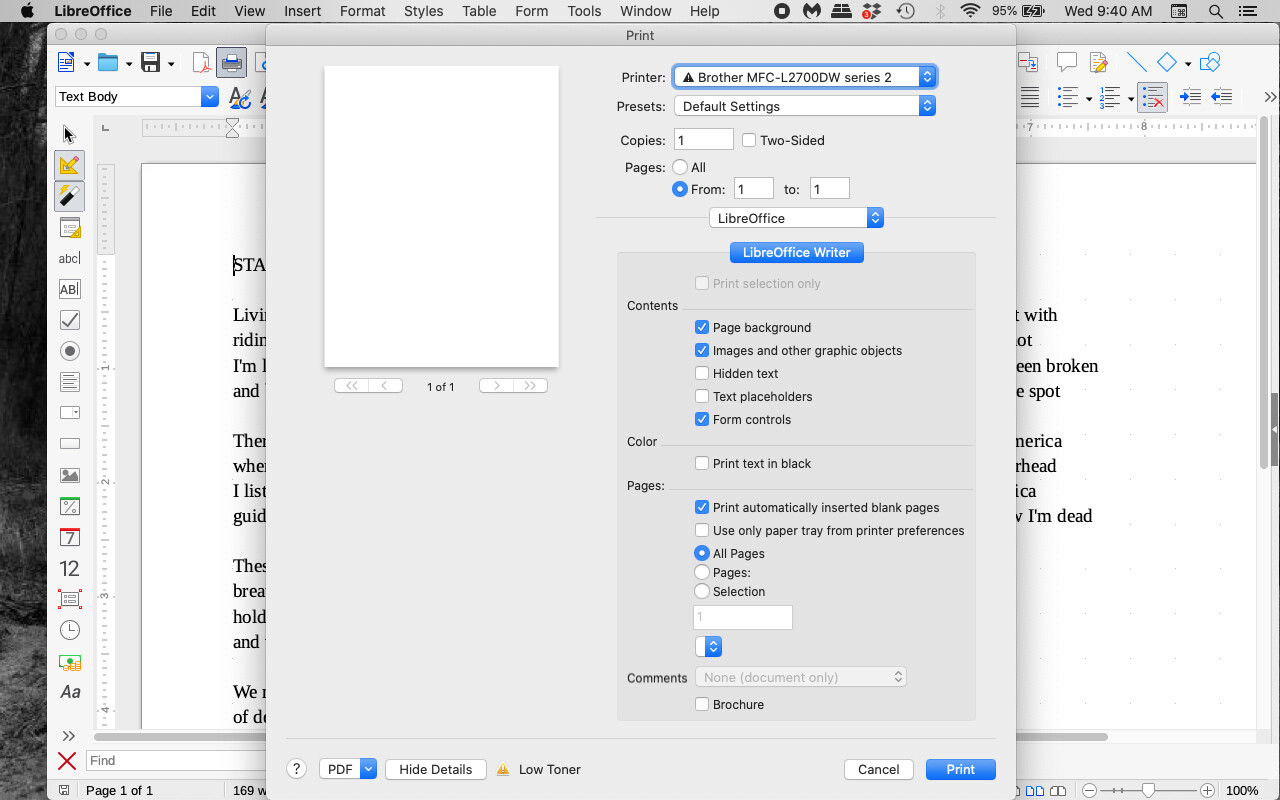This screenshot has height=800, width=1280.
Task: Click the Insert Comment icon
Action: point(1067,61)
